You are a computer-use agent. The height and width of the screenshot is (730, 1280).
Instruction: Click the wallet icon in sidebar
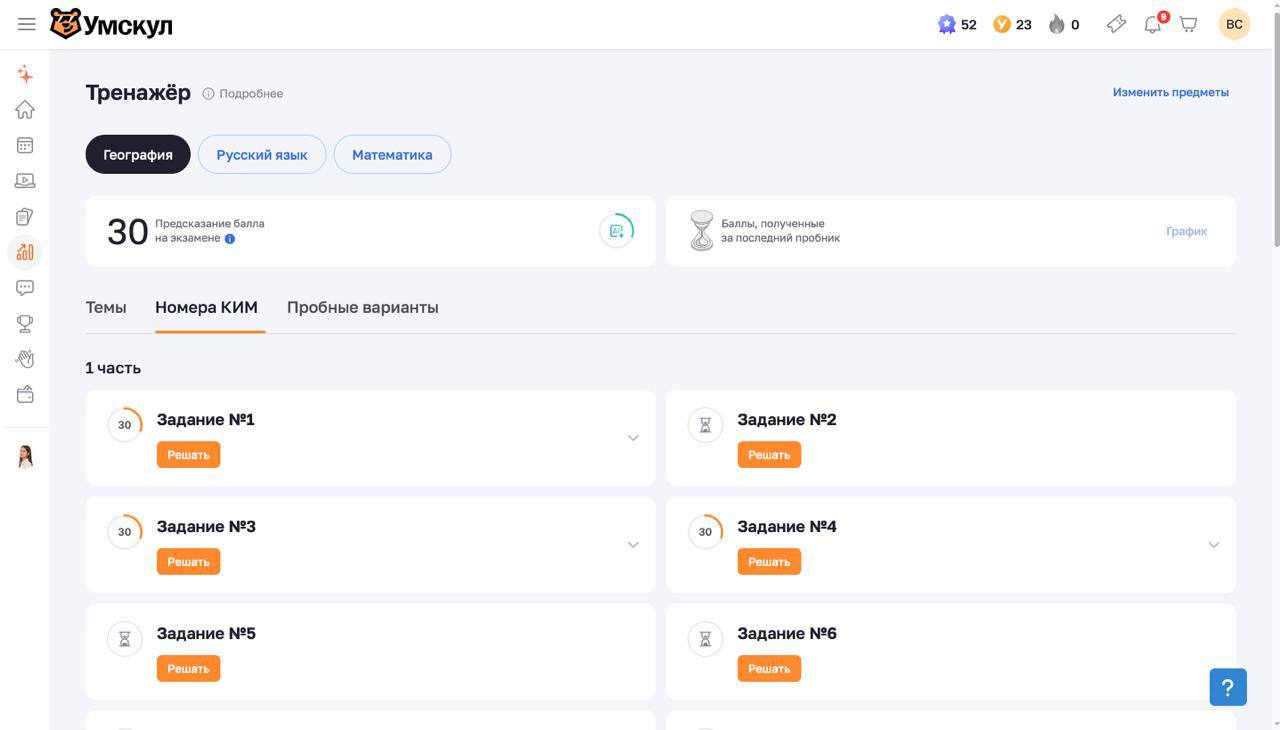click(x=25, y=394)
